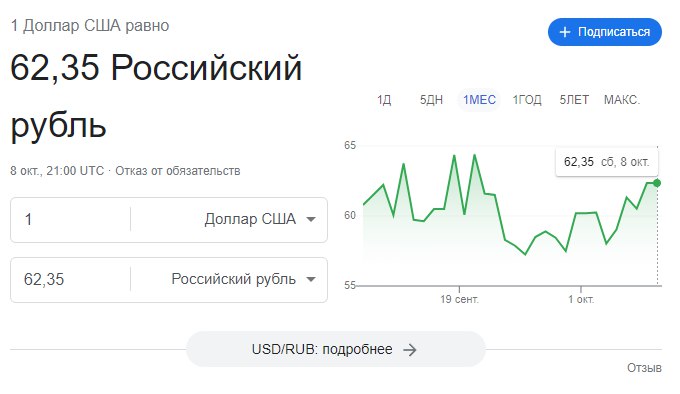Subscribe using the Подписаться button
This screenshot has height=394, width=680.
[605, 32]
